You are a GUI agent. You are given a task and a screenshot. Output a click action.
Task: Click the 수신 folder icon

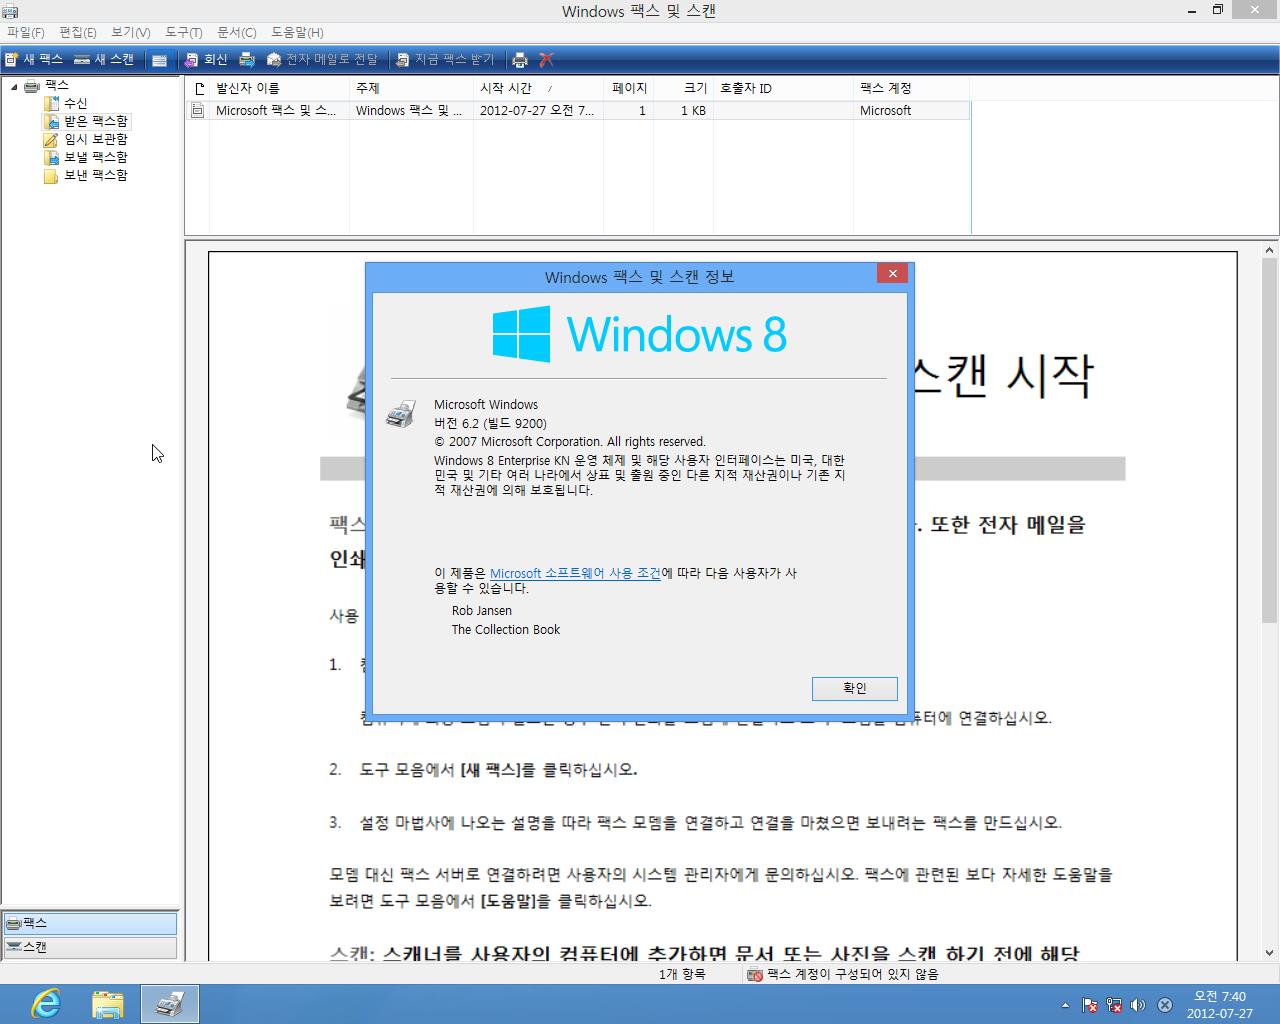pos(51,103)
